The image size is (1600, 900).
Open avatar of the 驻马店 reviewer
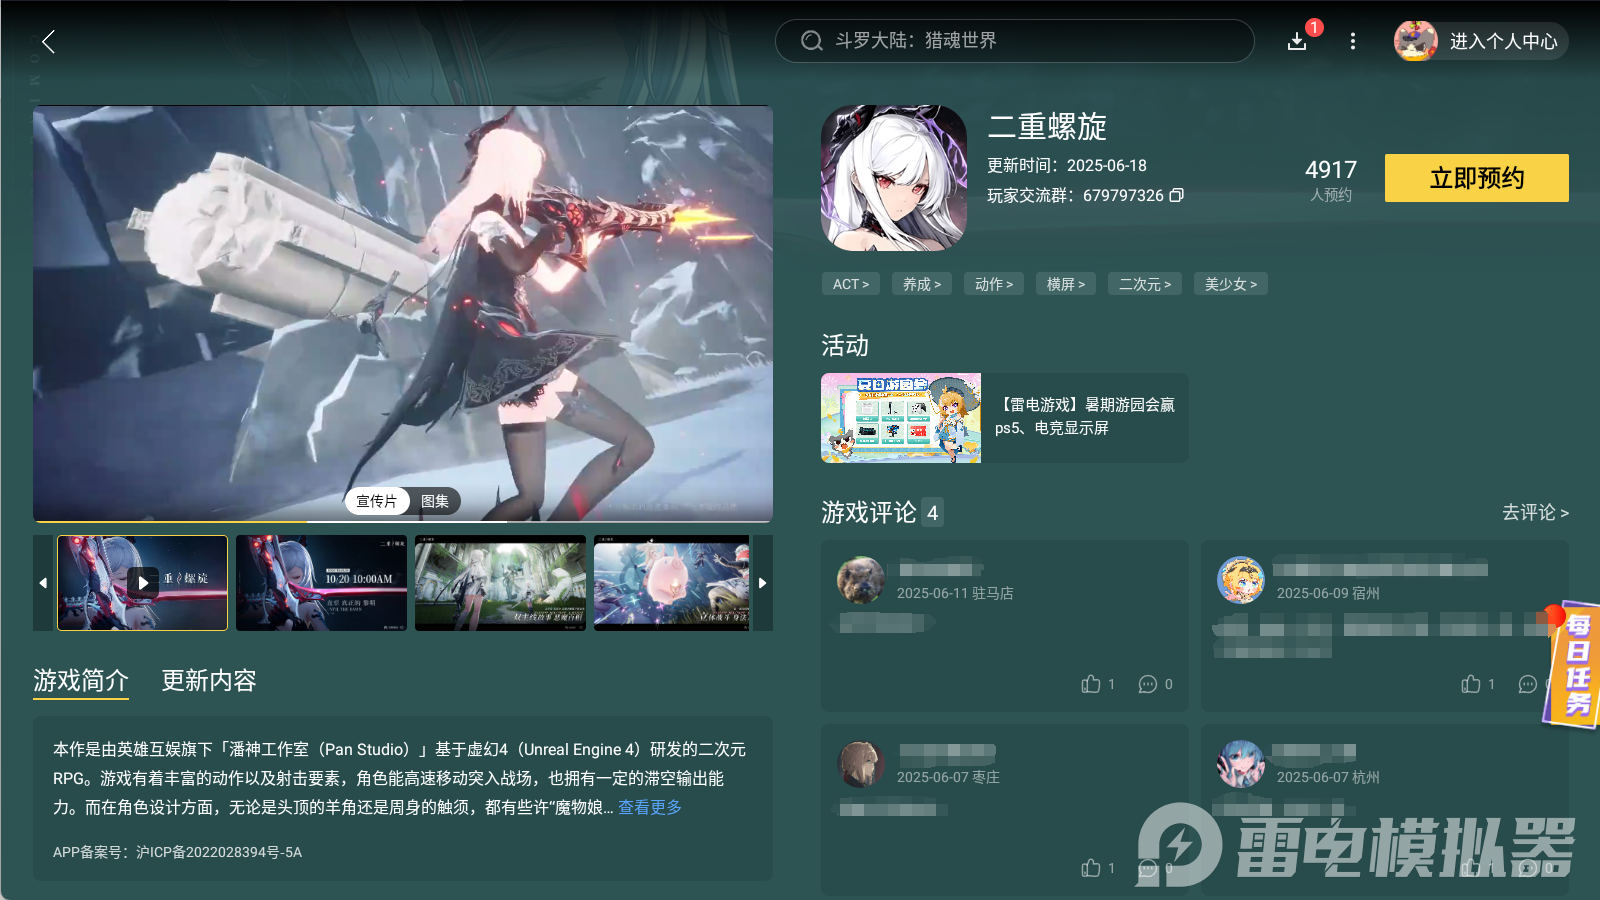[861, 580]
